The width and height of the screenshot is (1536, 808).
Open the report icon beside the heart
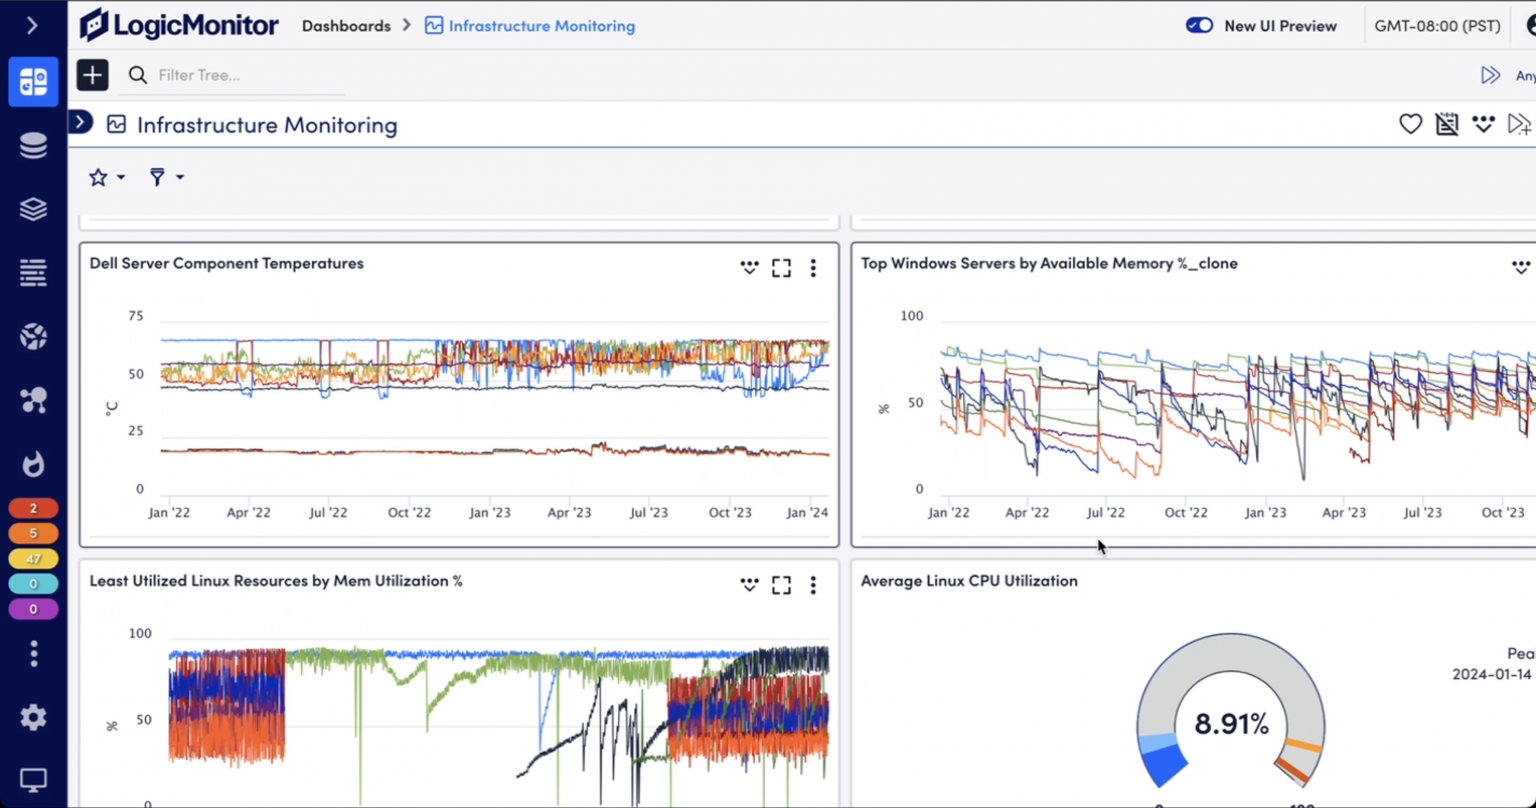(x=1447, y=124)
